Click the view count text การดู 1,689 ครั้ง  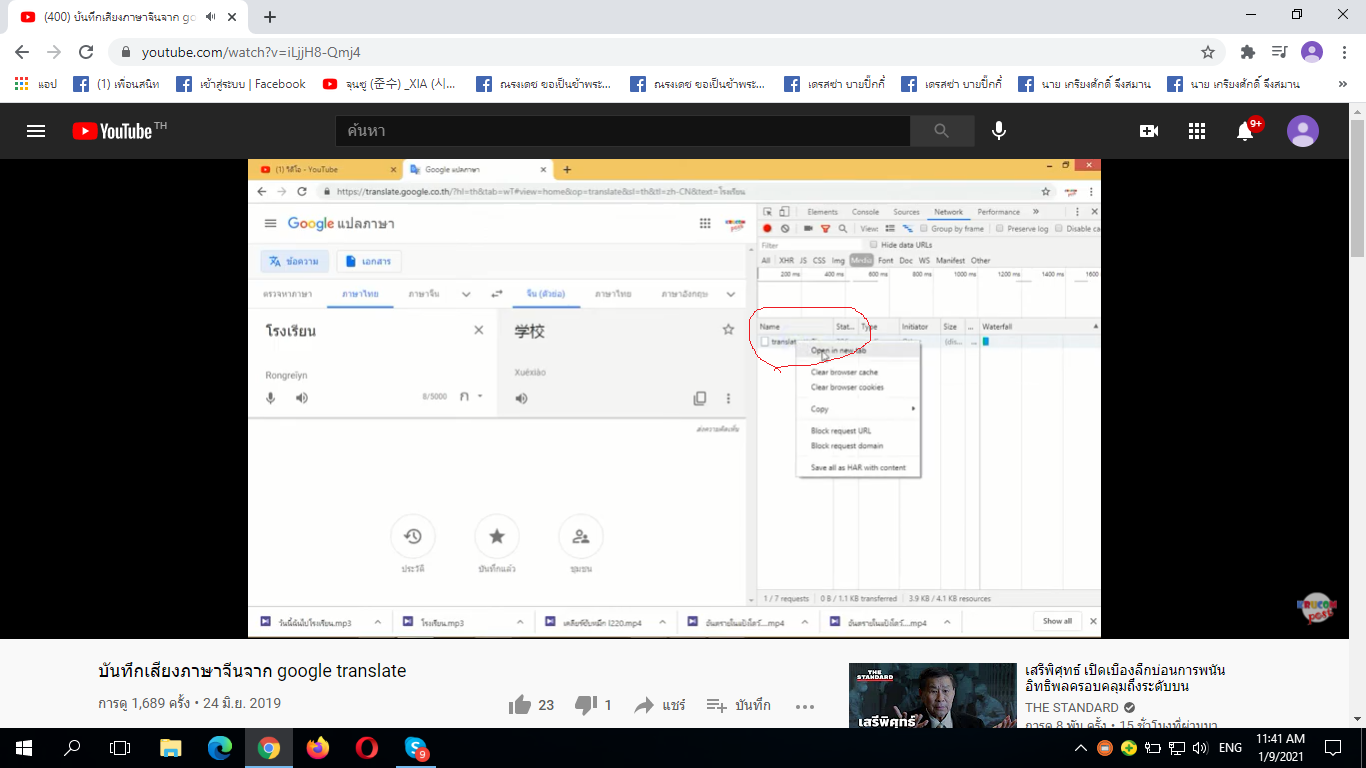tap(144, 703)
